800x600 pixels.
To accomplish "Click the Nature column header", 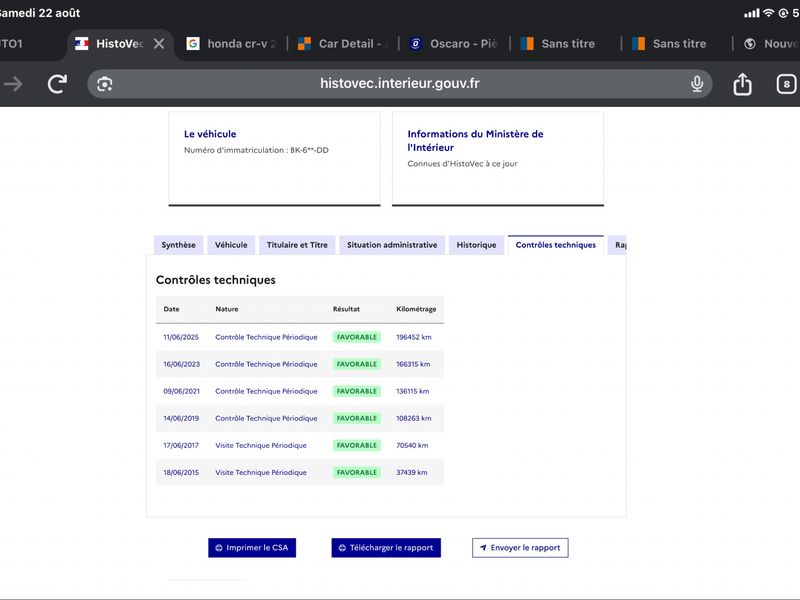I will (x=227, y=309).
